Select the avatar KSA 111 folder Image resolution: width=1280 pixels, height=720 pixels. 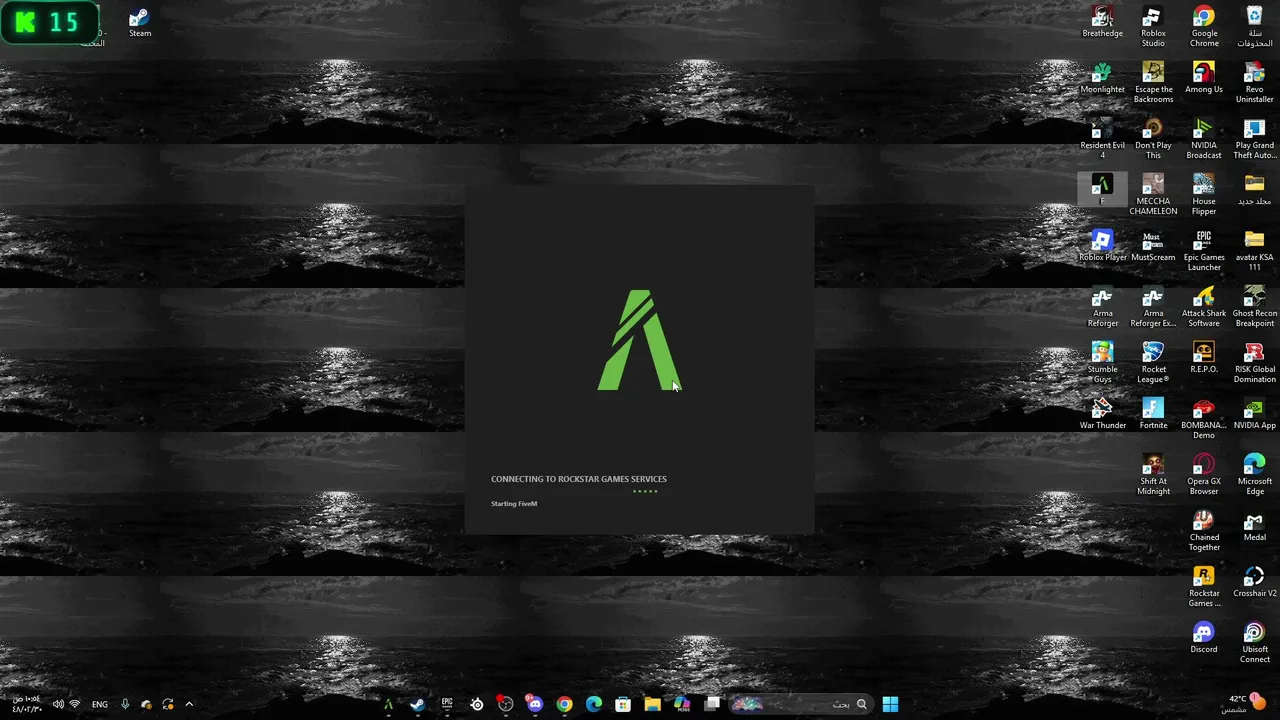click(1254, 251)
